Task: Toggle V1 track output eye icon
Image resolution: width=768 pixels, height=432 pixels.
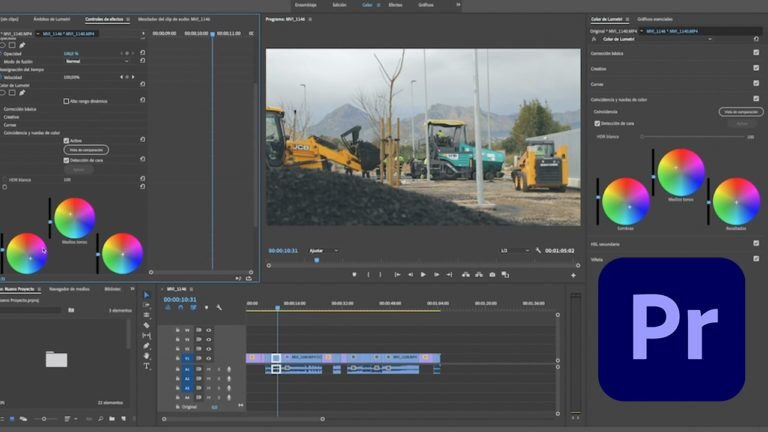Action: coord(209,359)
